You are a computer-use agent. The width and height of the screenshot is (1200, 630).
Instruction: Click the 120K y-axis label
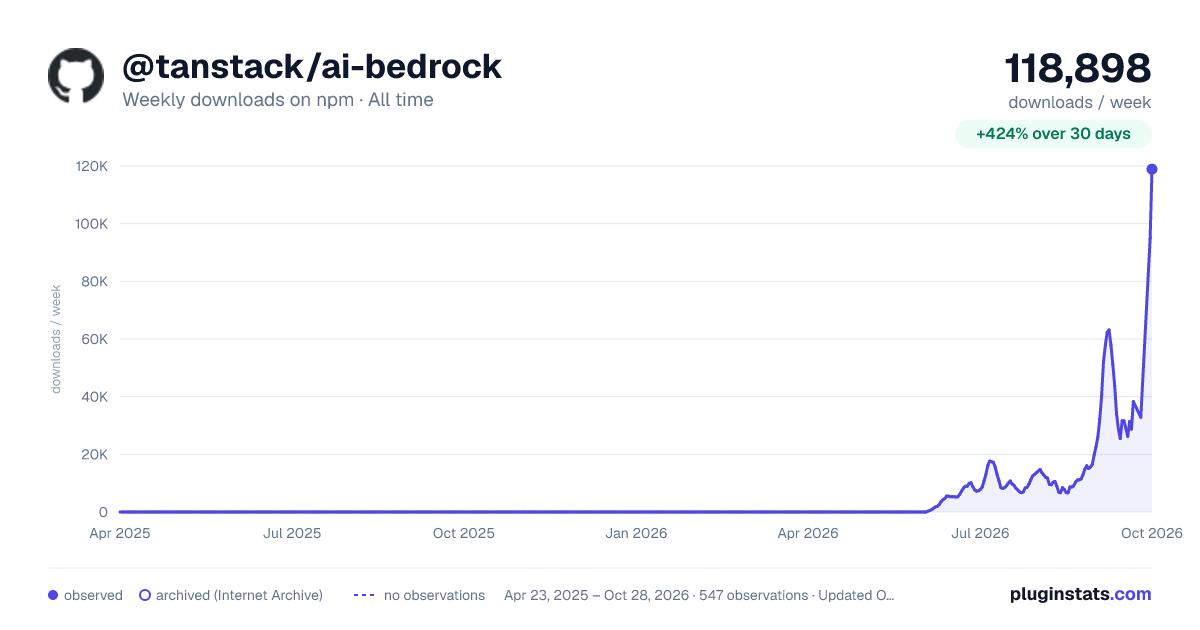[x=92, y=166]
